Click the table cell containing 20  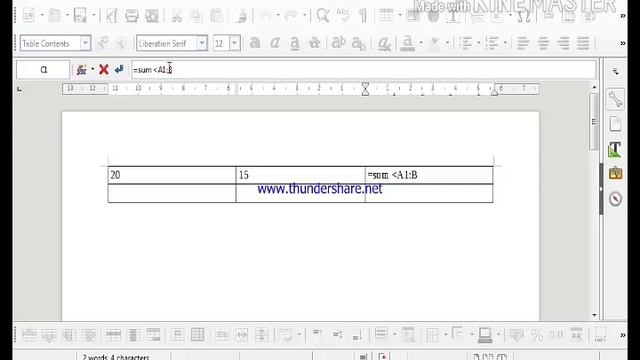coord(172,175)
